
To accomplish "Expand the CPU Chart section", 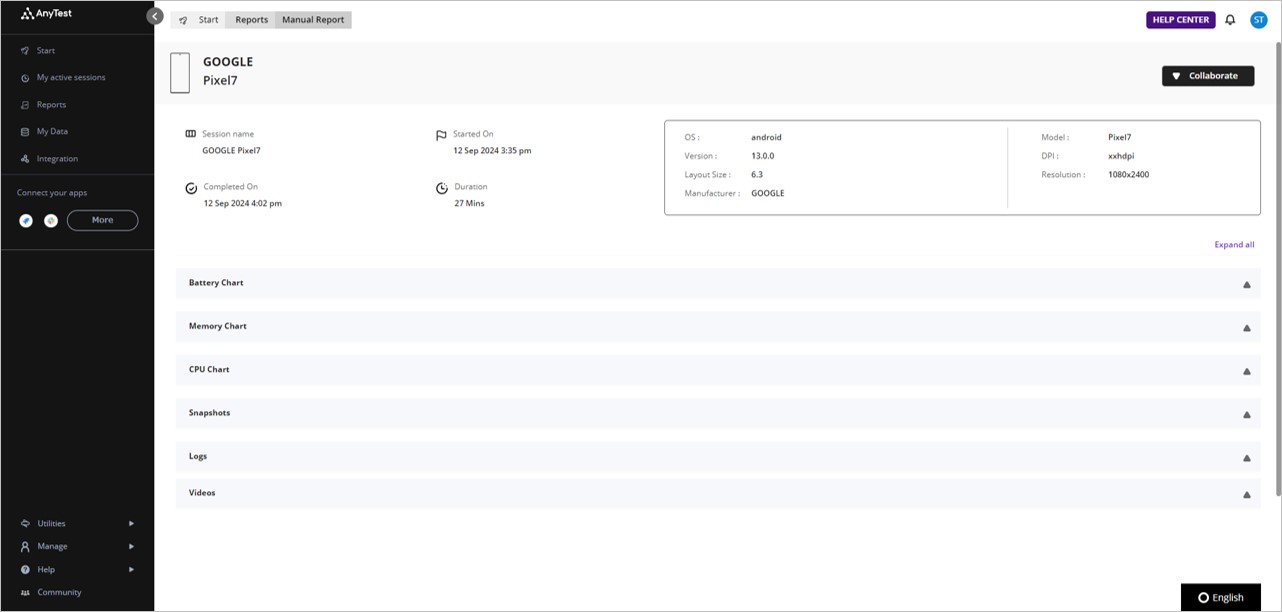I will point(718,370).
